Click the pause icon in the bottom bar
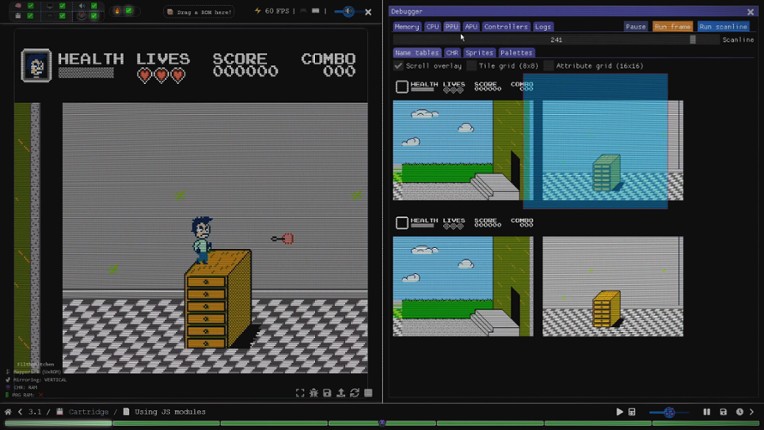This screenshot has height=430, width=764. (x=707, y=412)
